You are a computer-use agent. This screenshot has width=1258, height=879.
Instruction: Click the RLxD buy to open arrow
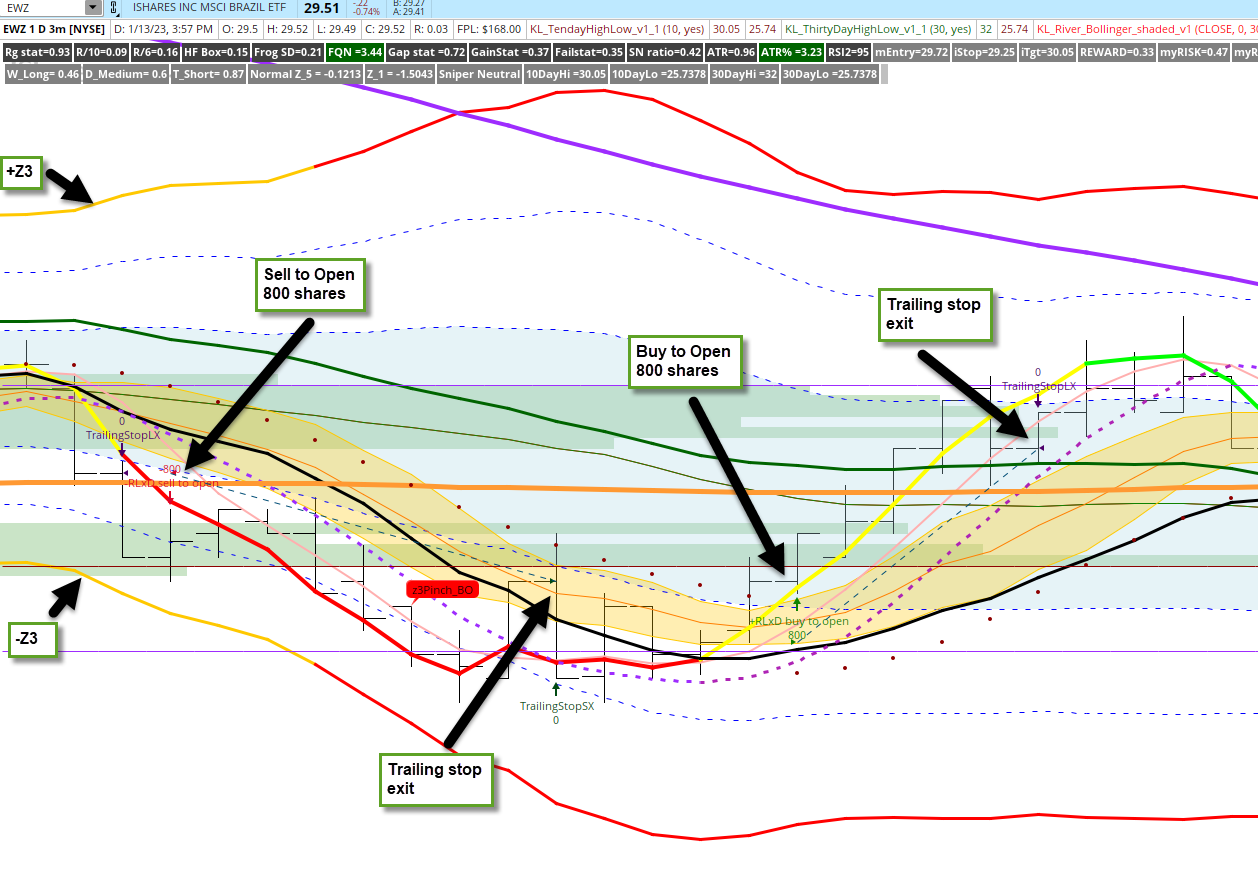tap(797, 605)
